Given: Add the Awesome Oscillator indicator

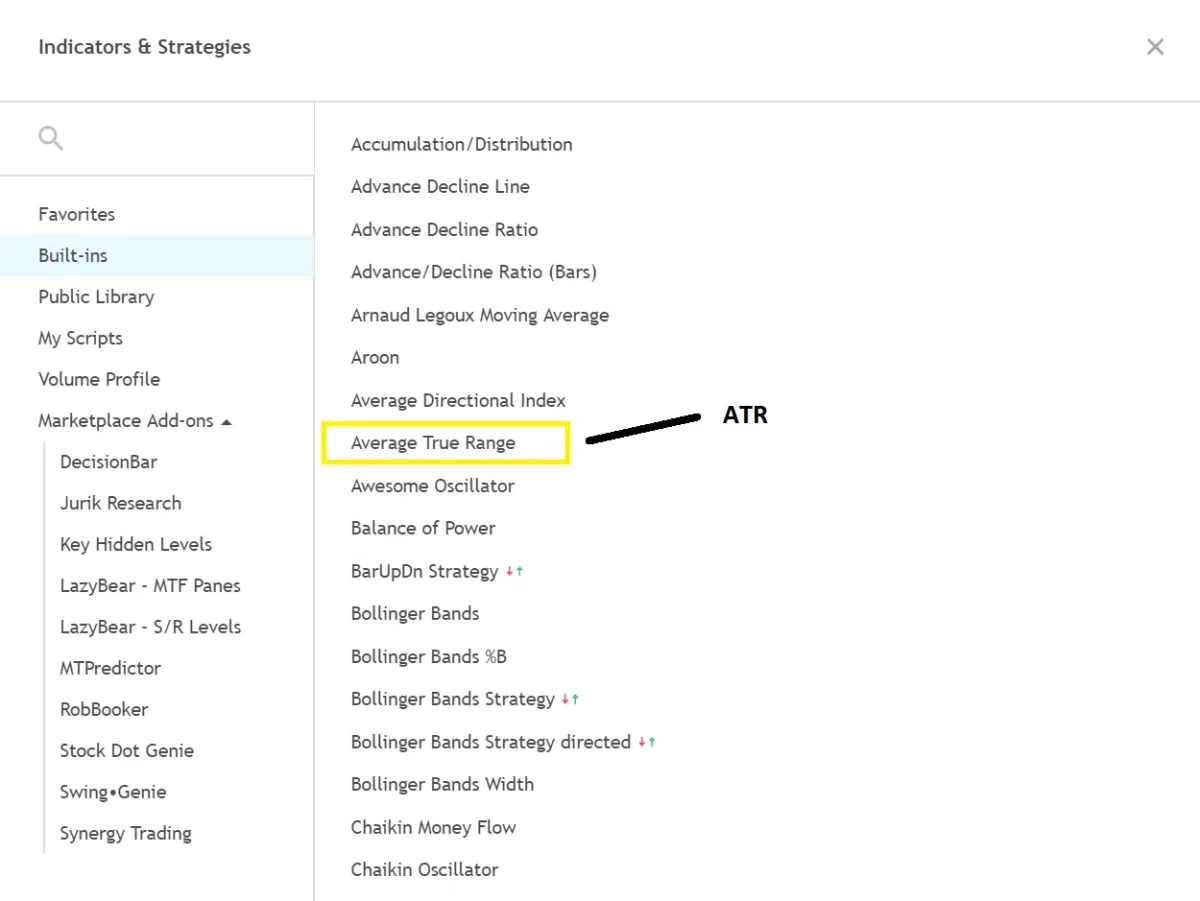Looking at the screenshot, I should coord(432,486).
